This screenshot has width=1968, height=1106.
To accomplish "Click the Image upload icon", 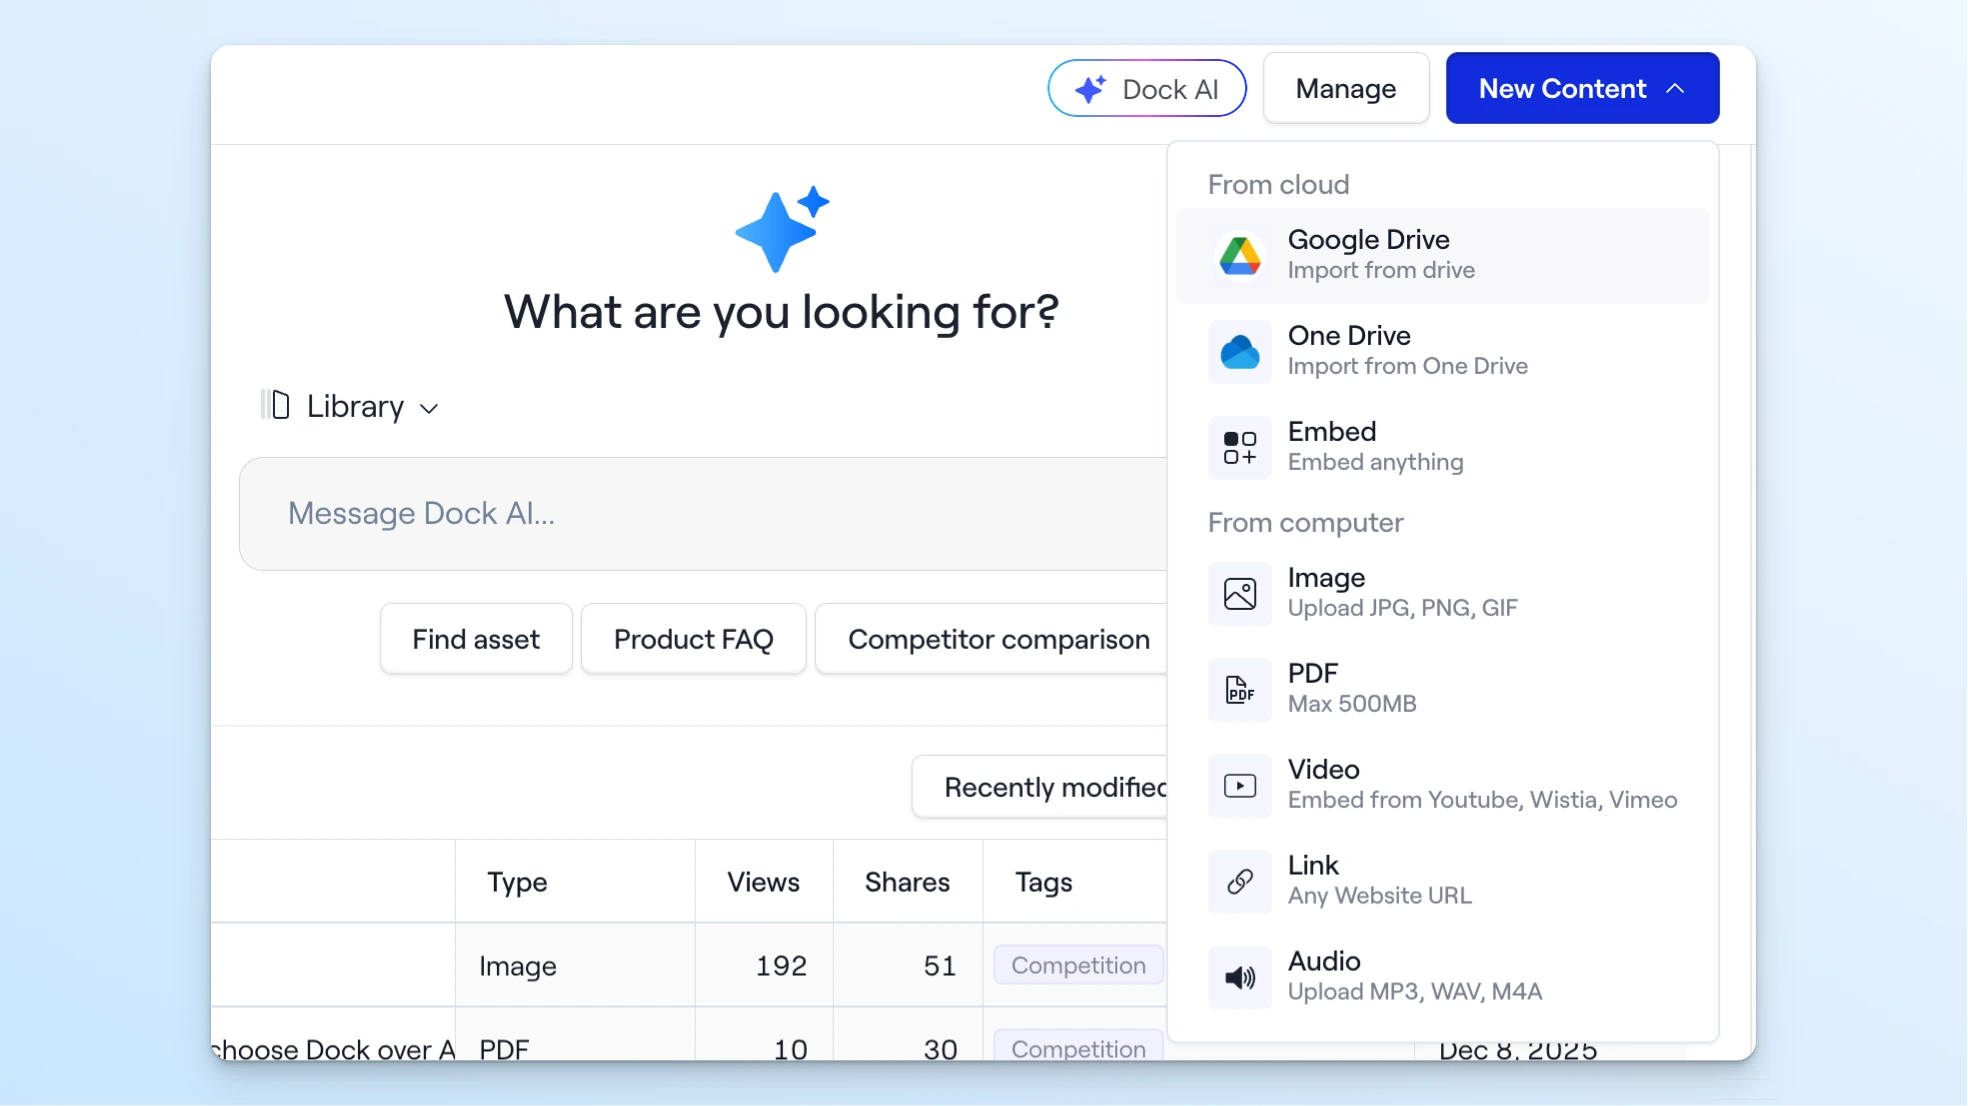I will pos(1240,594).
